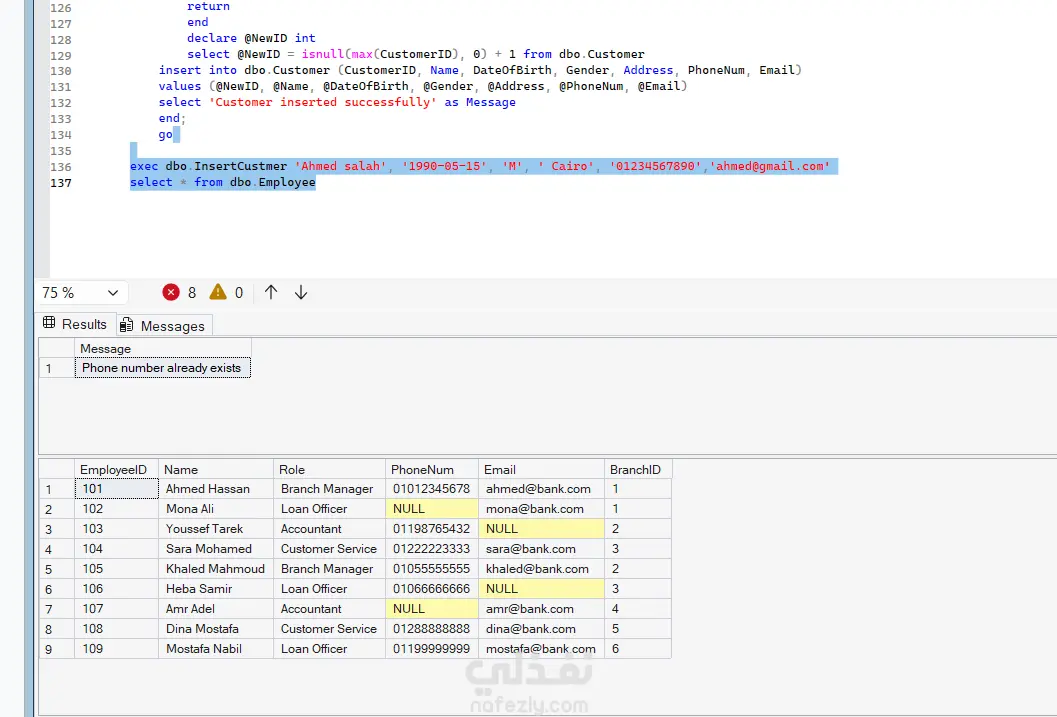Place cursor on line 137 select statement
Image resolution: width=1057 pixels, height=717 pixels.
tap(222, 182)
